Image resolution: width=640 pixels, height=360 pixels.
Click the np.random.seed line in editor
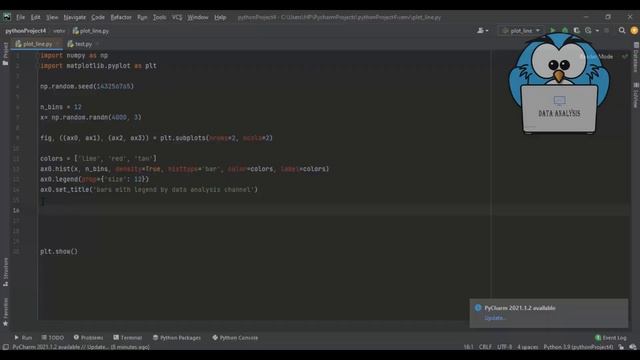87,86
